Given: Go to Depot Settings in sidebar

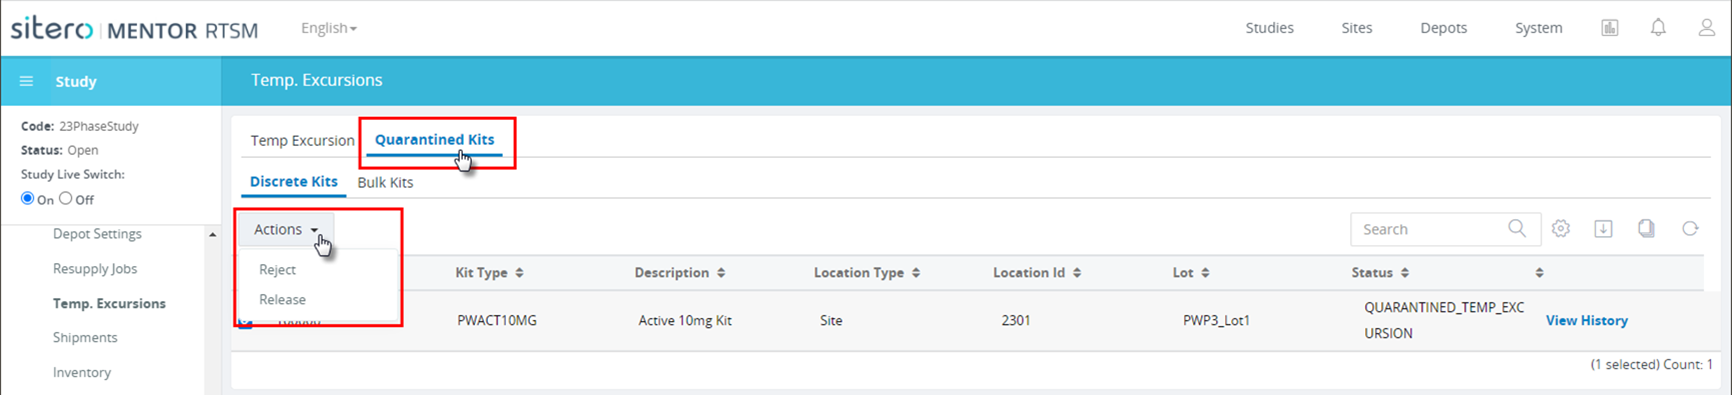Looking at the screenshot, I should point(97,234).
